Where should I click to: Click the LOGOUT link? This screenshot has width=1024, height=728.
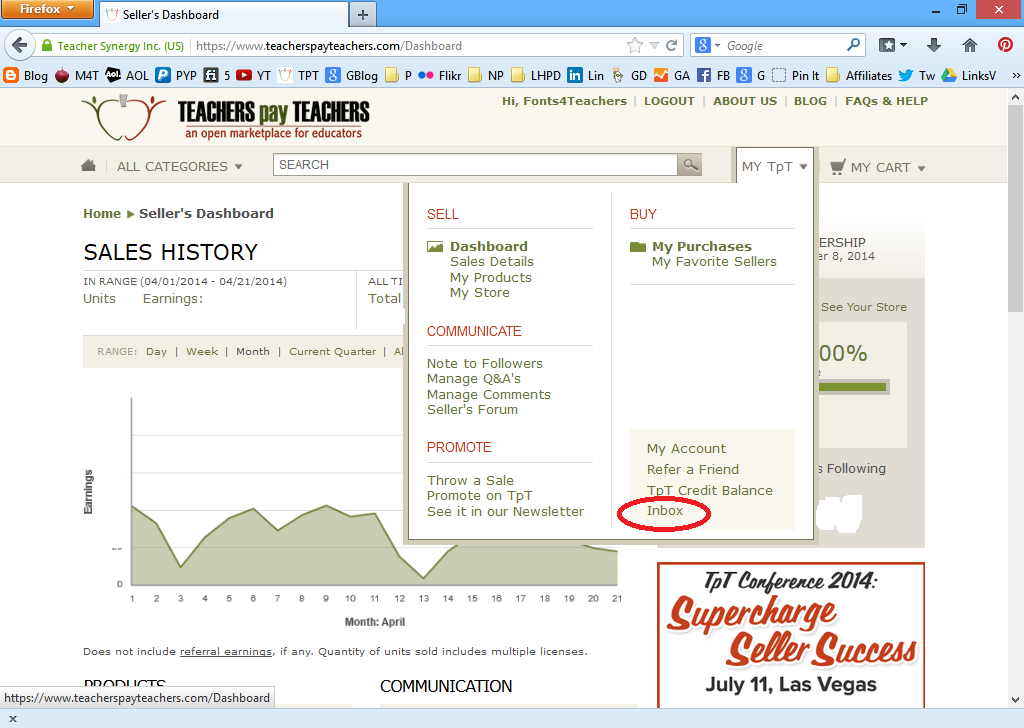(669, 101)
